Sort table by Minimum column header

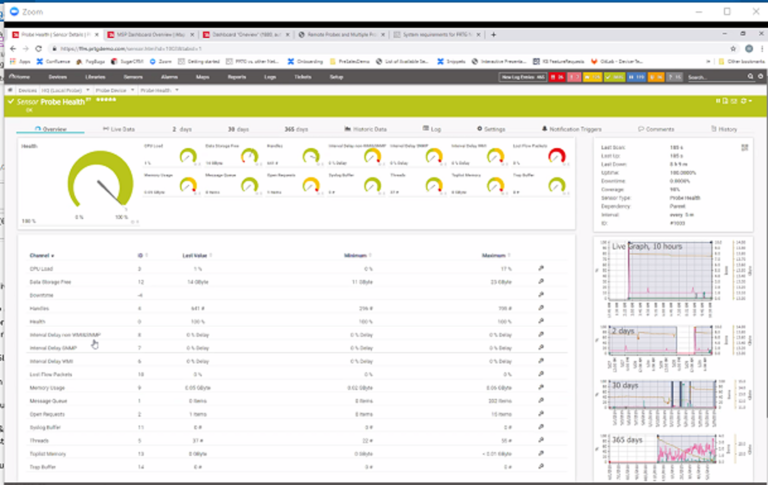[x=358, y=255]
